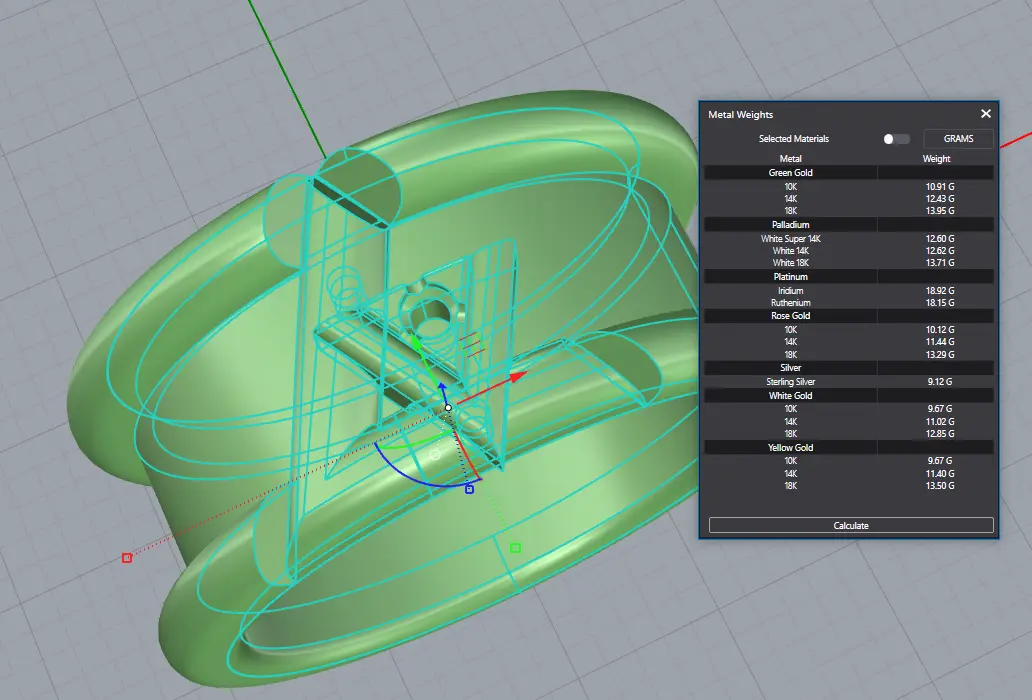
Task: Select the Platinum category header
Action: (790, 276)
